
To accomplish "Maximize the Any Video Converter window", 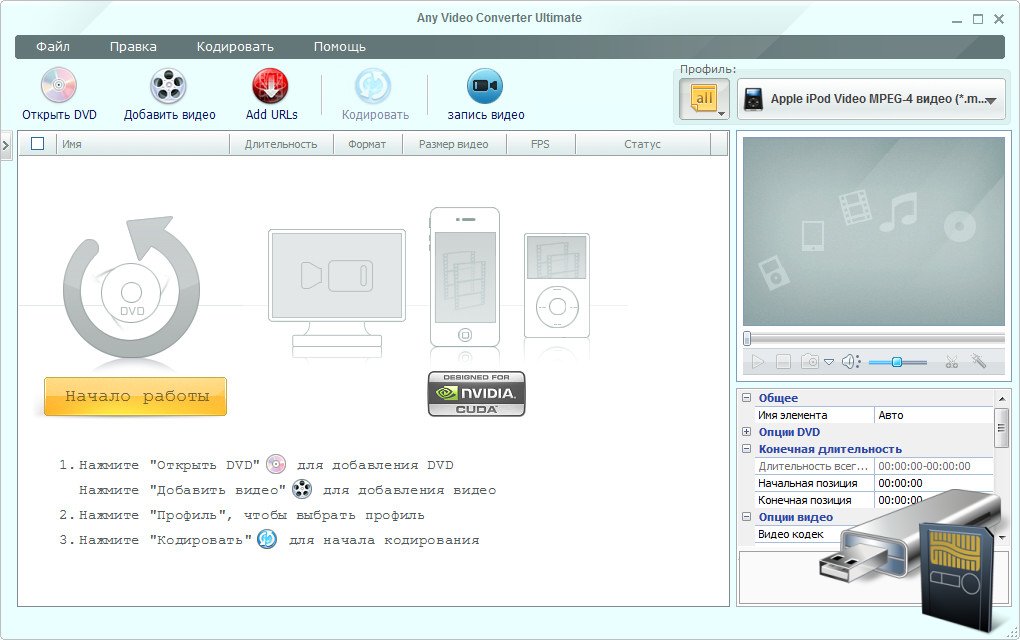I will tap(978, 20).
